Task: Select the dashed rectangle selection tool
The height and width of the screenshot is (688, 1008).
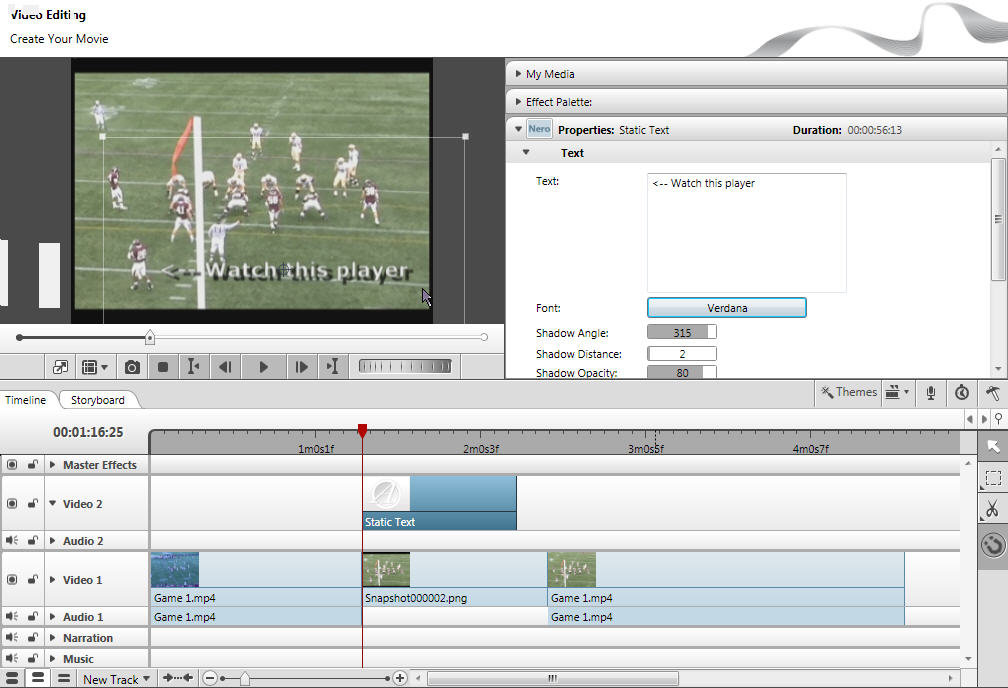Action: [x=993, y=478]
